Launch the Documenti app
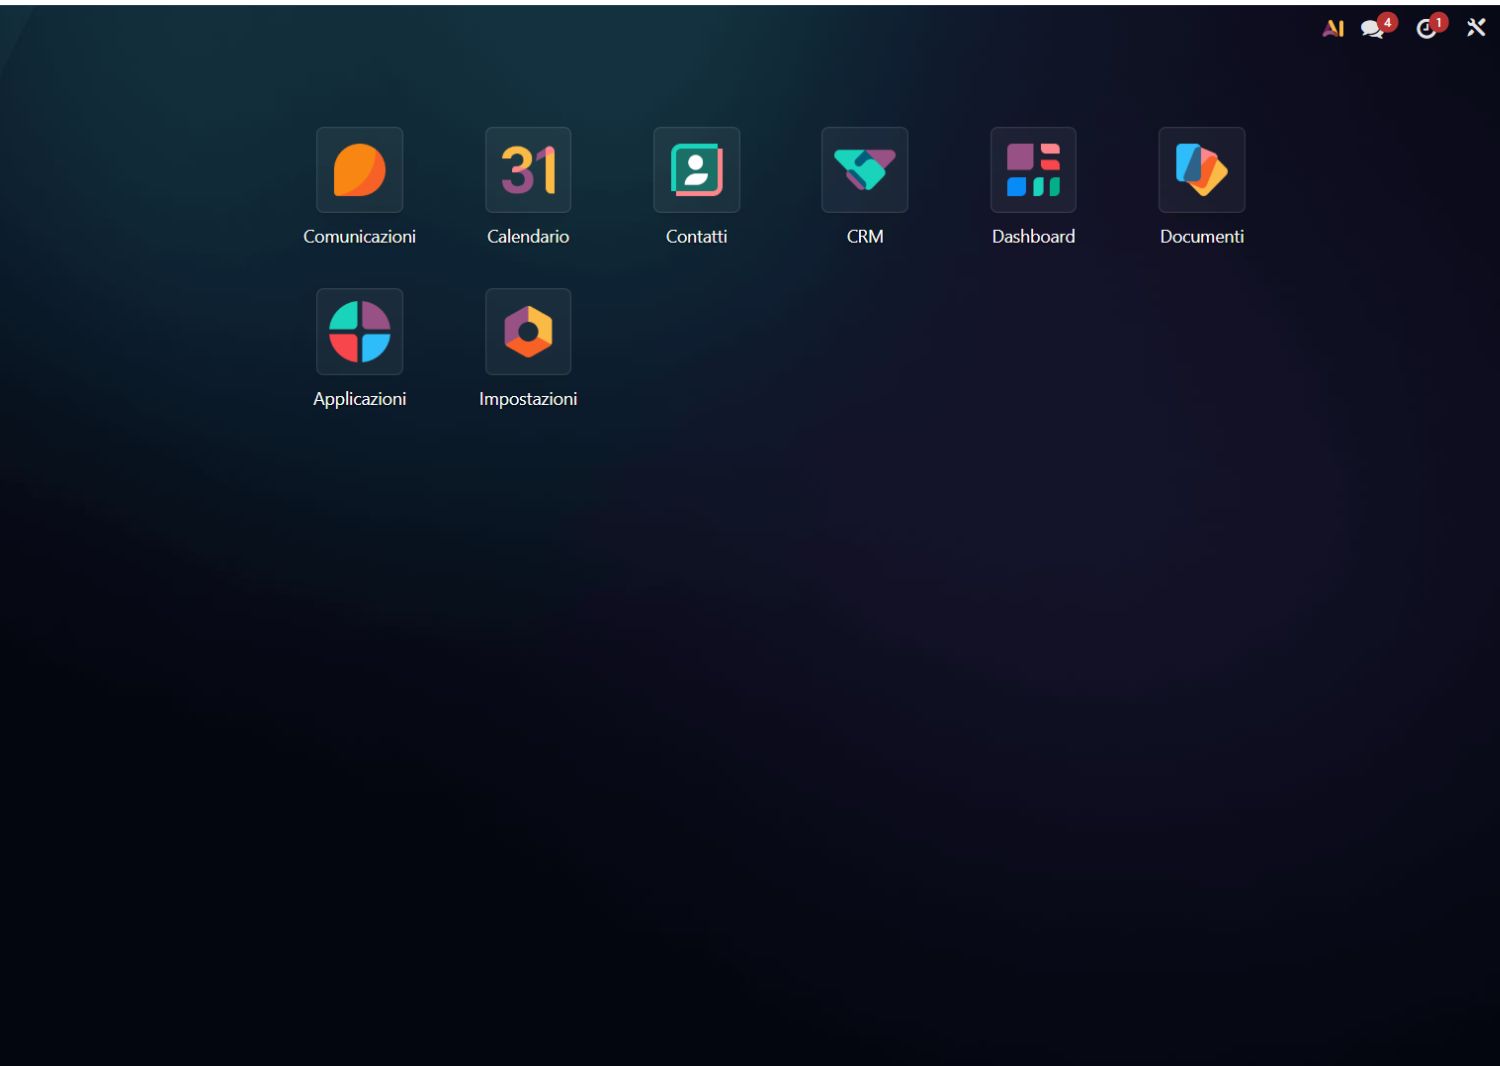 click(x=1202, y=170)
